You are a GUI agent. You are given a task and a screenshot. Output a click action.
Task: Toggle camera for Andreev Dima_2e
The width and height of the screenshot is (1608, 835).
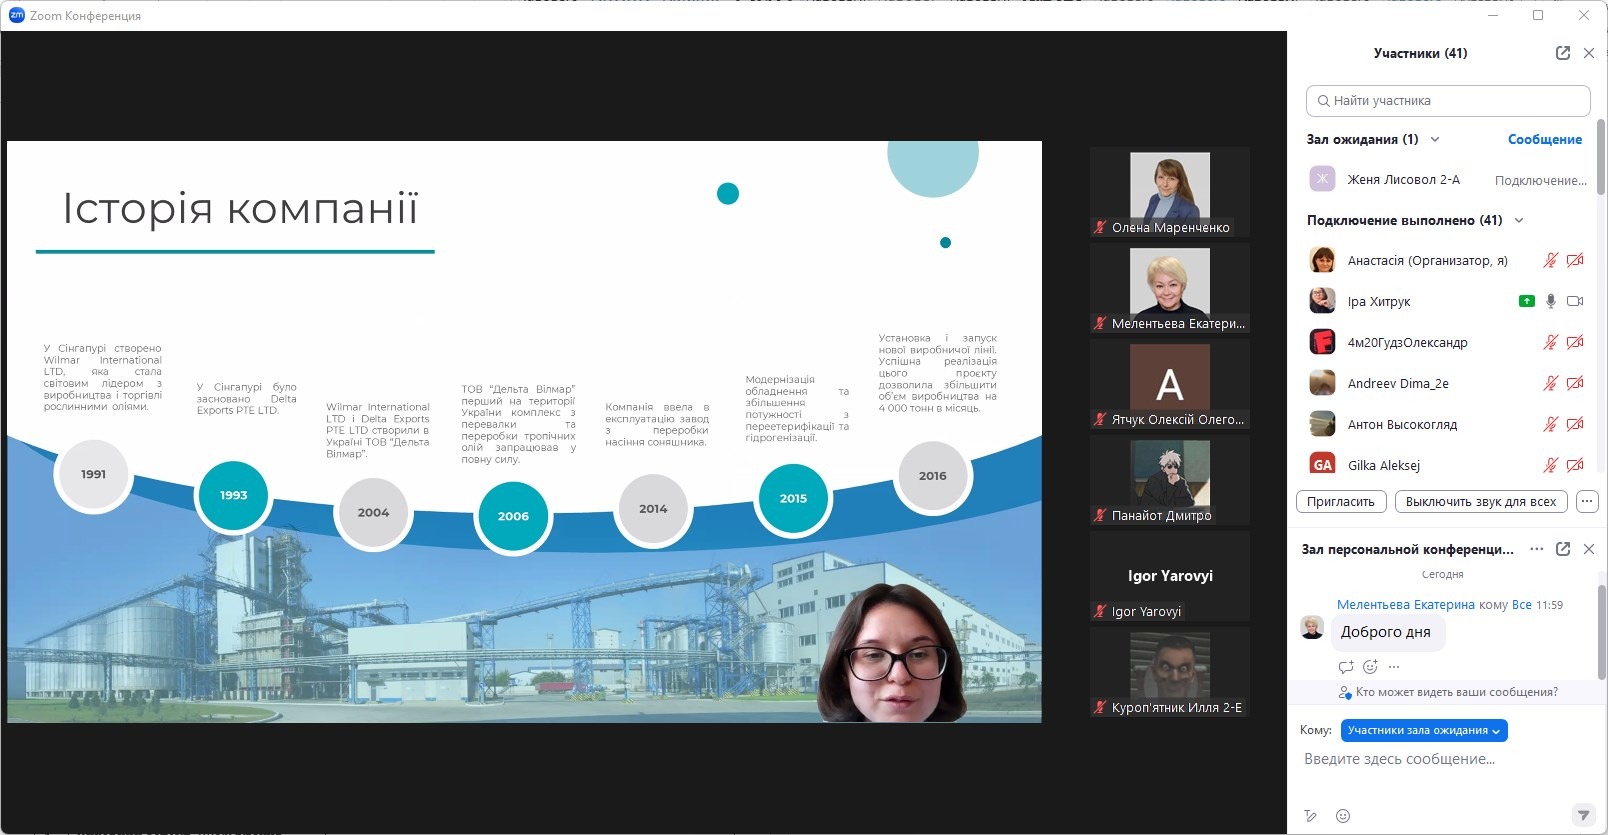[1575, 383]
